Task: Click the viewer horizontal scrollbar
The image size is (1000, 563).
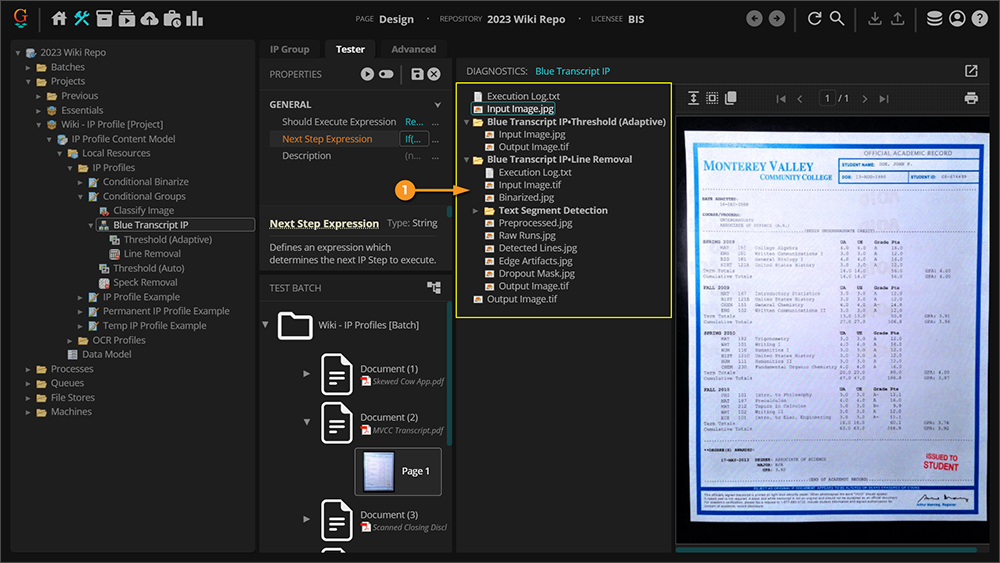Action: [826, 550]
